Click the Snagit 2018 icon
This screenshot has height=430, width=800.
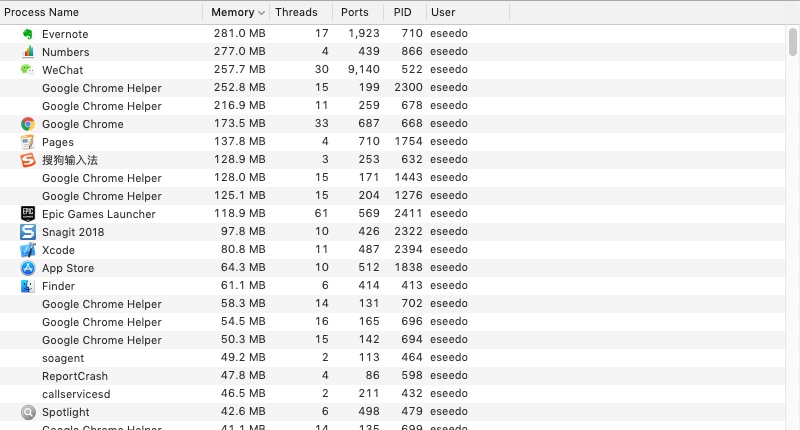click(28, 232)
